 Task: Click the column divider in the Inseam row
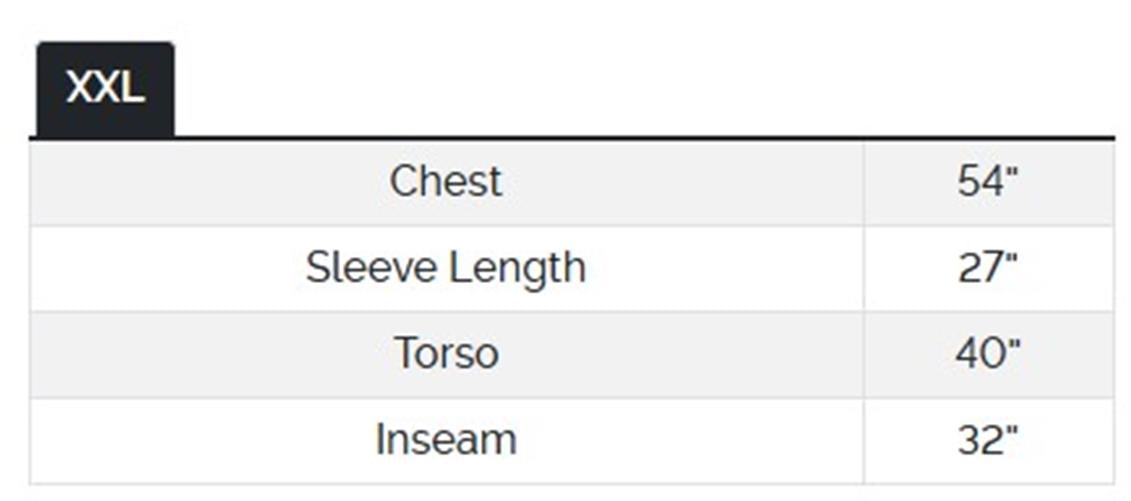pyautogui.click(x=863, y=440)
